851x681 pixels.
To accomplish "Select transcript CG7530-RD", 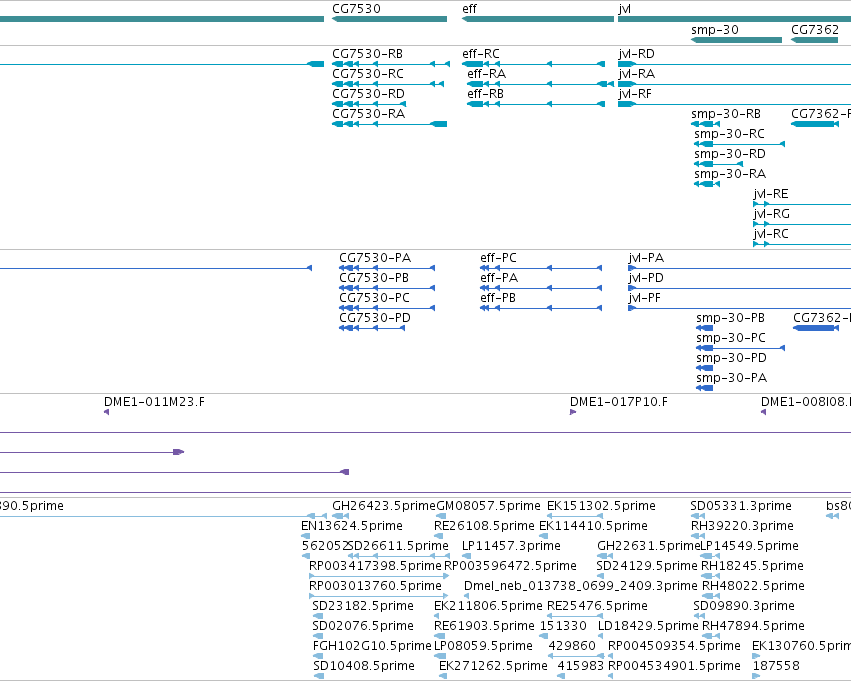I will pos(369,104).
